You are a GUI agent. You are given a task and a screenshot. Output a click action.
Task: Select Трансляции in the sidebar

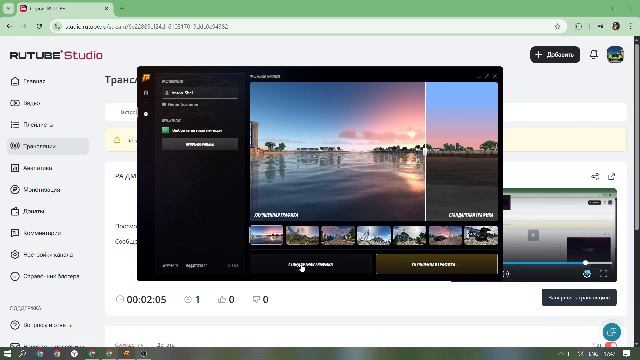pyautogui.click(x=48, y=146)
